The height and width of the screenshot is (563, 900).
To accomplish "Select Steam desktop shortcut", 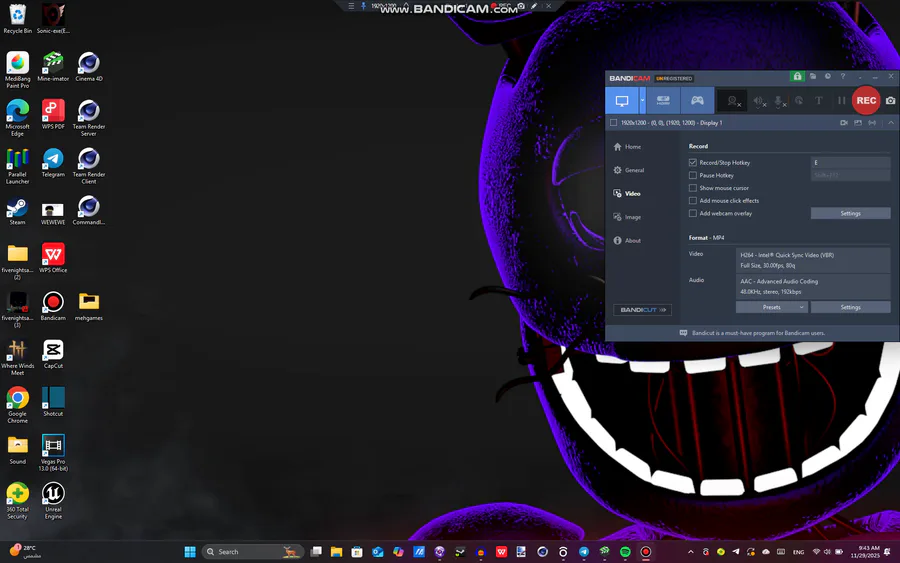I will (17, 211).
